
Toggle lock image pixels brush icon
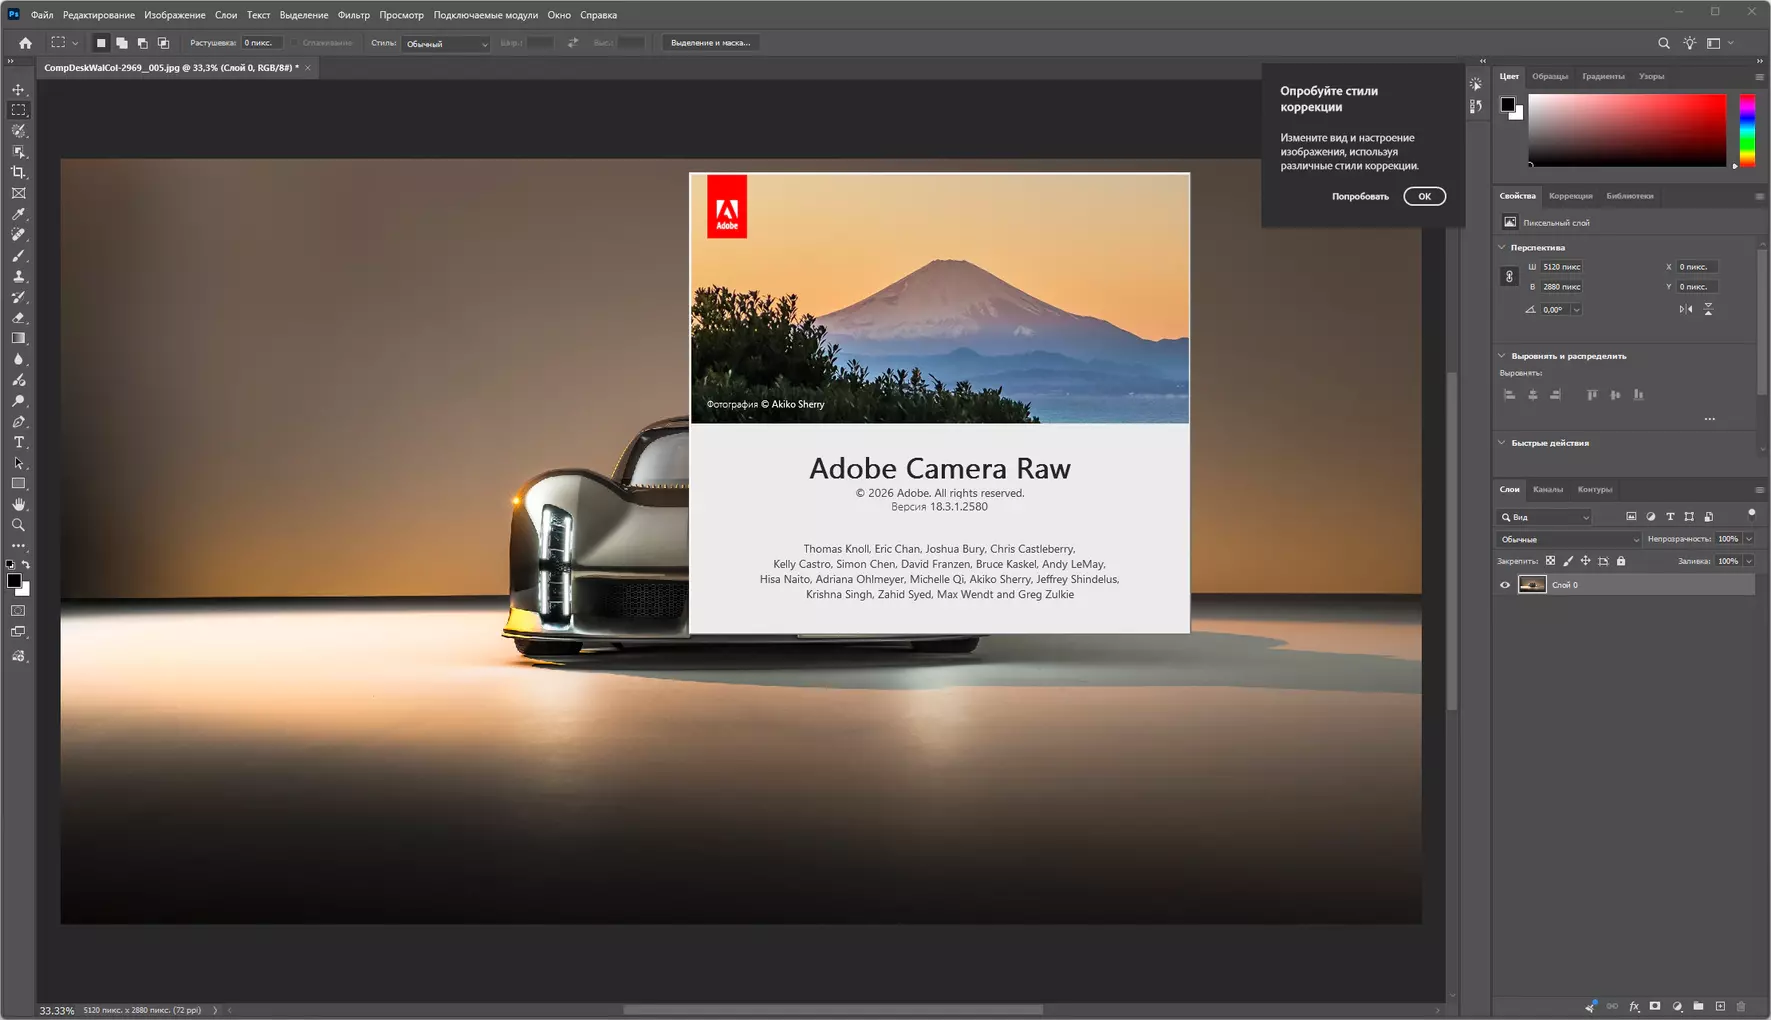(1568, 561)
